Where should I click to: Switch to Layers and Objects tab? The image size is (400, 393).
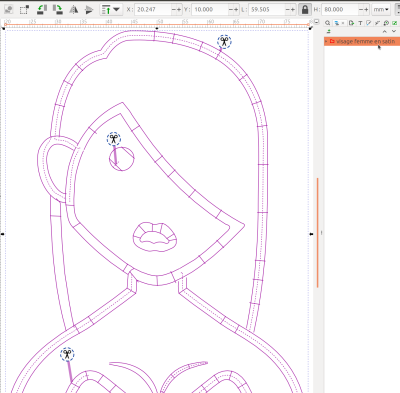[338, 23]
